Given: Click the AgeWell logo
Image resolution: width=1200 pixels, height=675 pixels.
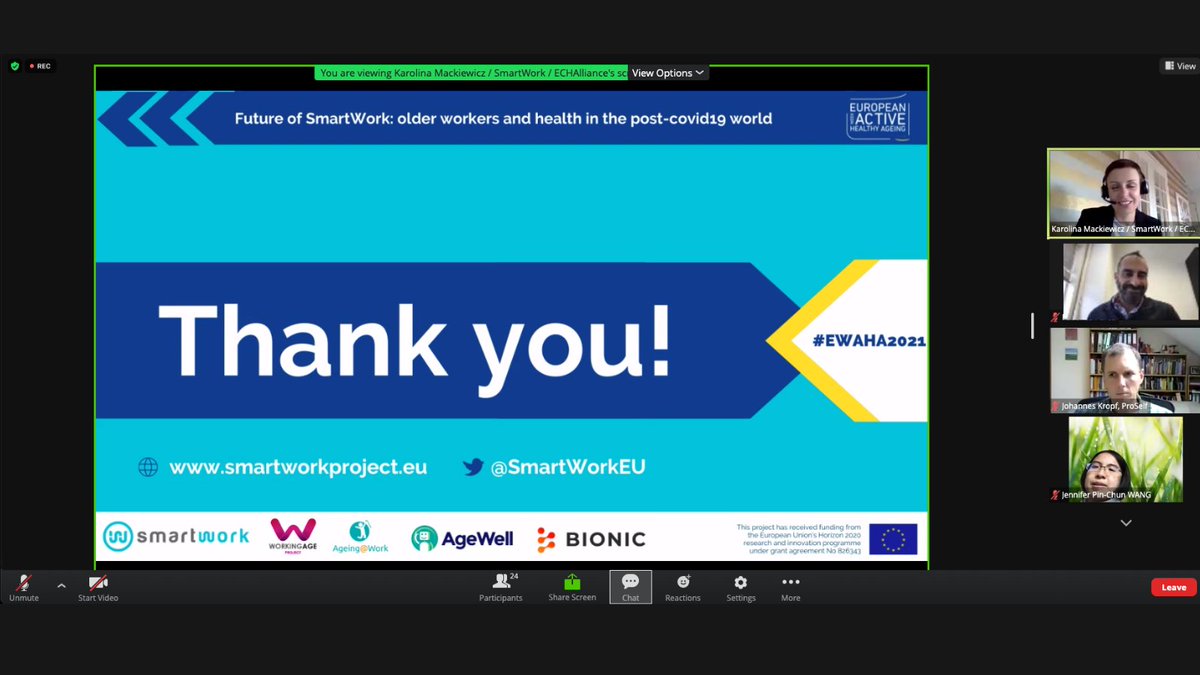Looking at the screenshot, I should [462, 538].
